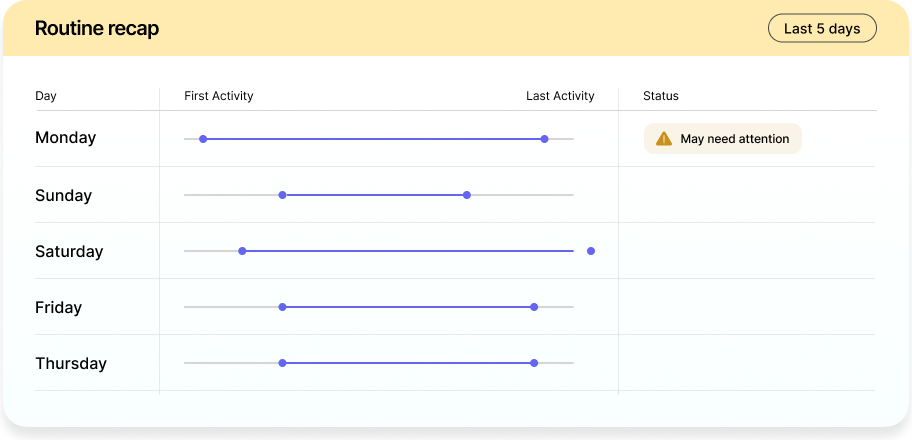Click the Day column header
This screenshot has height=440, width=912.
click(x=46, y=96)
